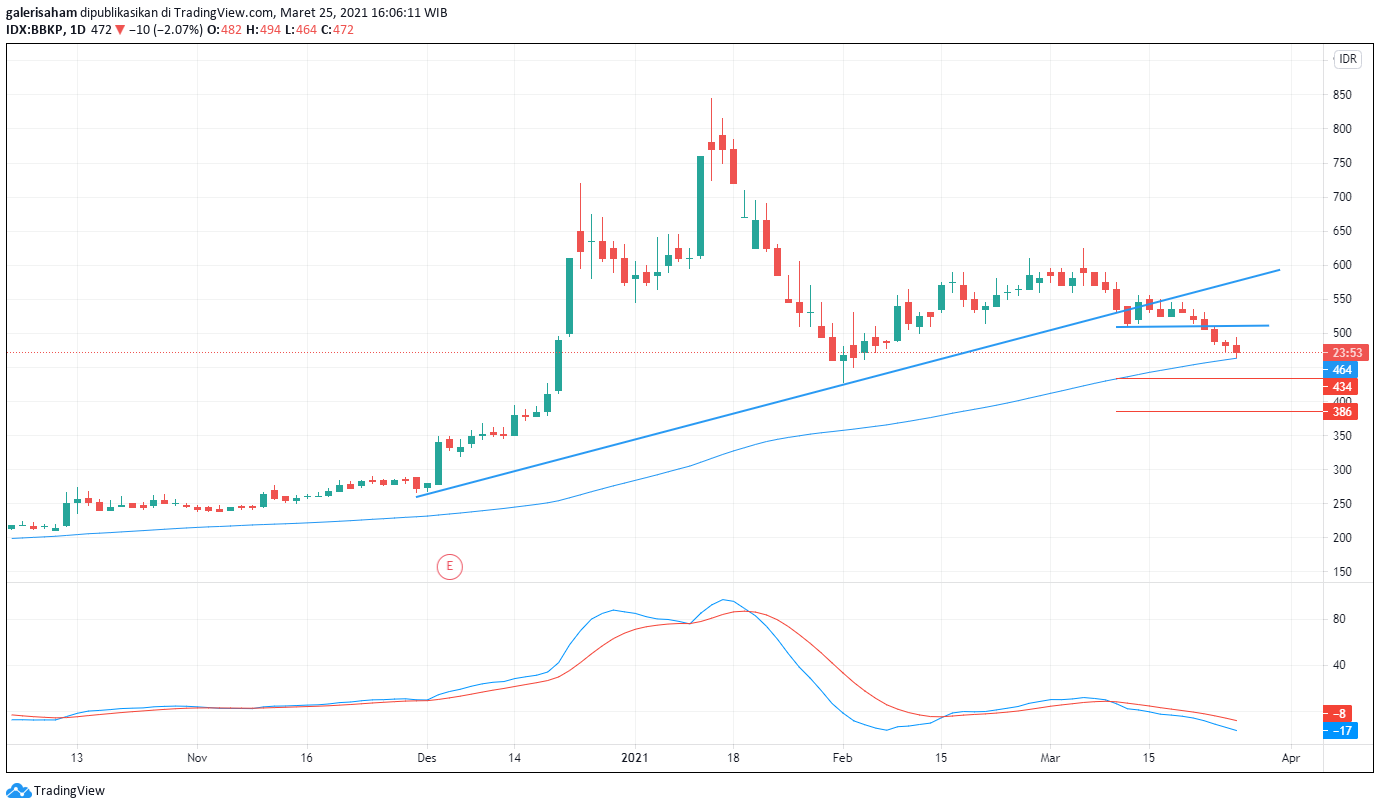Viewport: 1380px width, 809px height.
Task: Click the publish date Maret 25, 2021
Action: tap(326, 13)
